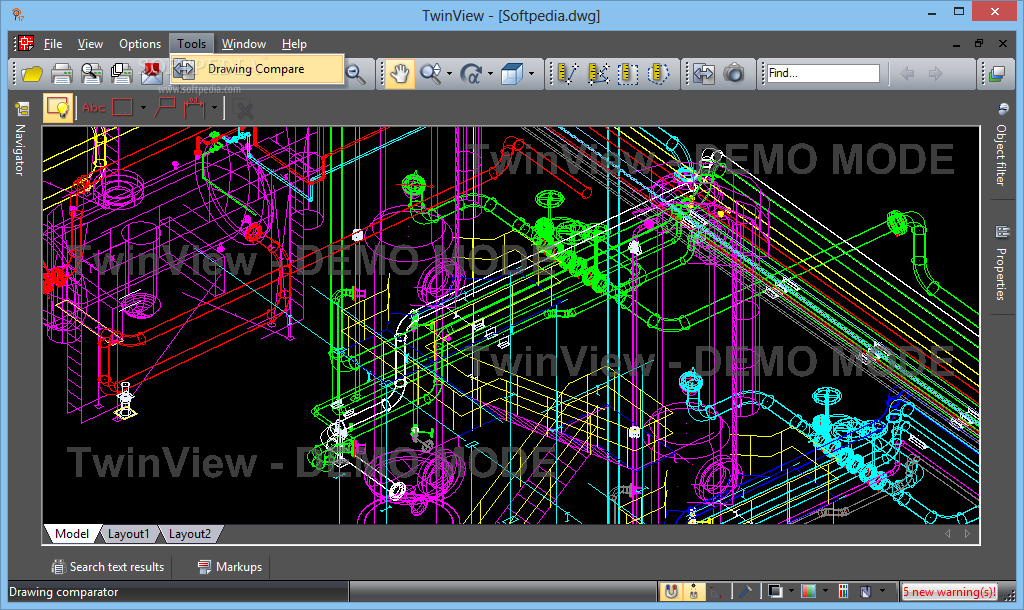The height and width of the screenshot is (610, 1024).
Task: Switch to the Layout2 tab
Action: [189, 534]
